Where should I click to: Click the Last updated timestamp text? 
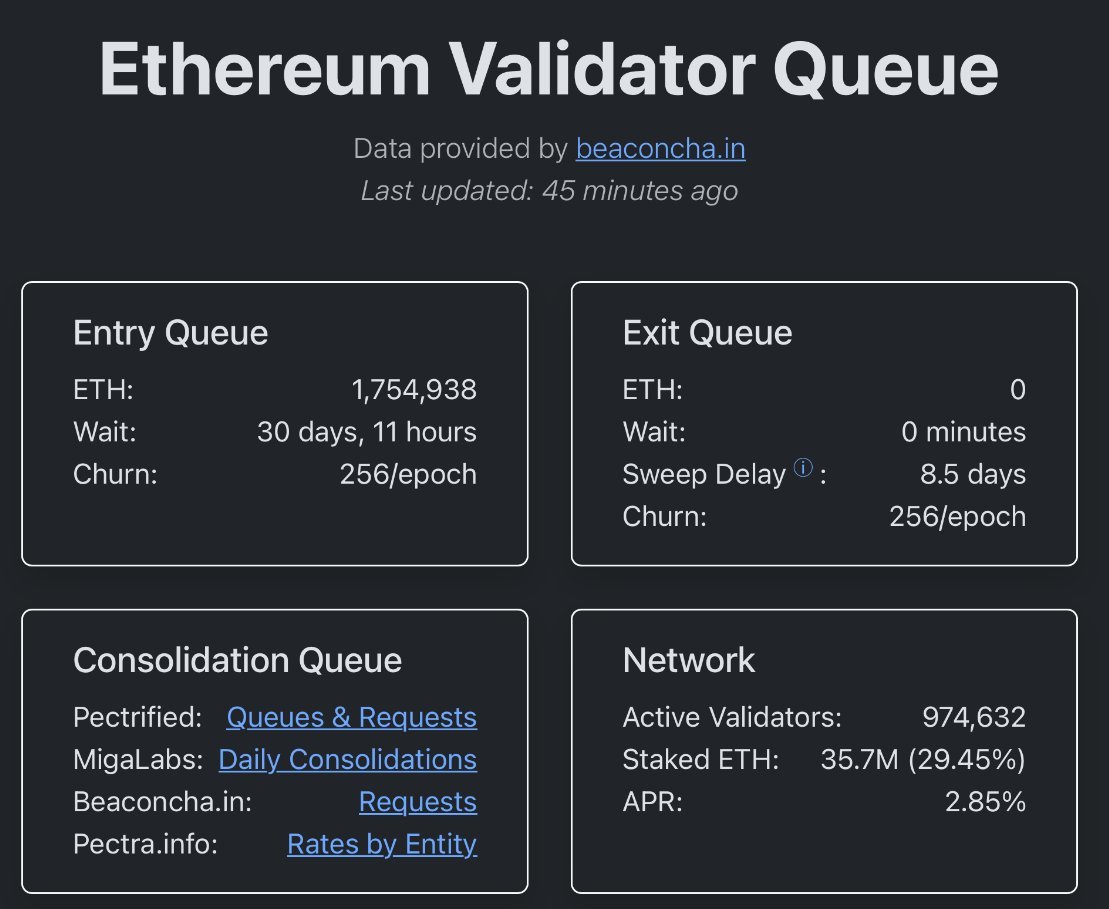click(549, 191)
